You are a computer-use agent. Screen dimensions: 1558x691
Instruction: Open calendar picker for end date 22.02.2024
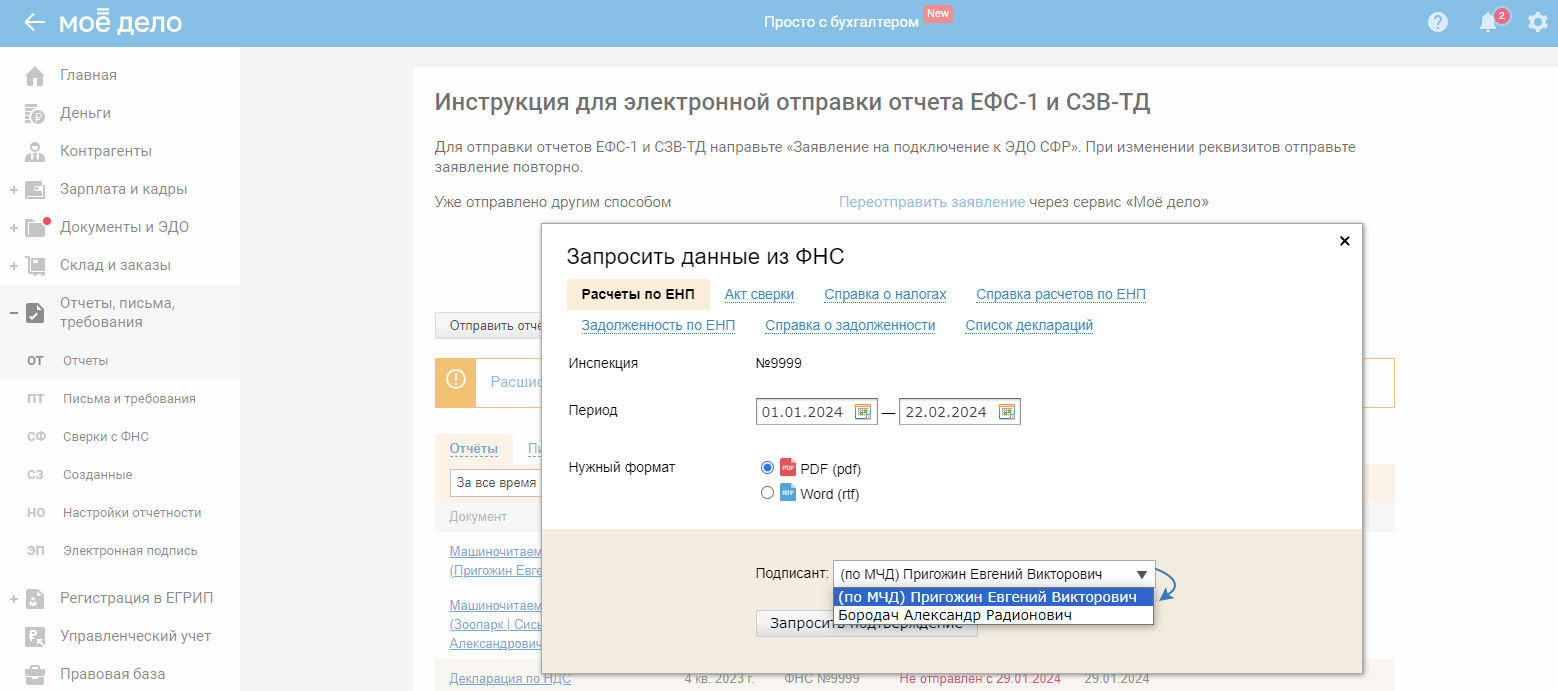(x=1007, y=412)
